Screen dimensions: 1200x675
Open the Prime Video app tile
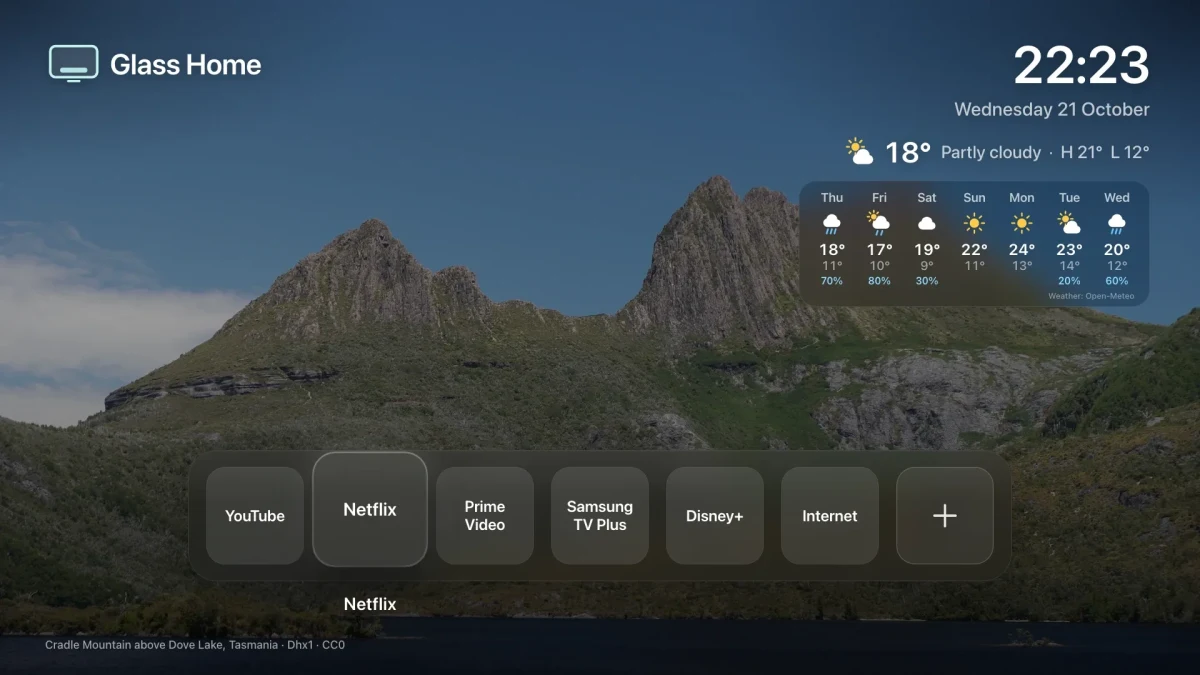[485, 516]
